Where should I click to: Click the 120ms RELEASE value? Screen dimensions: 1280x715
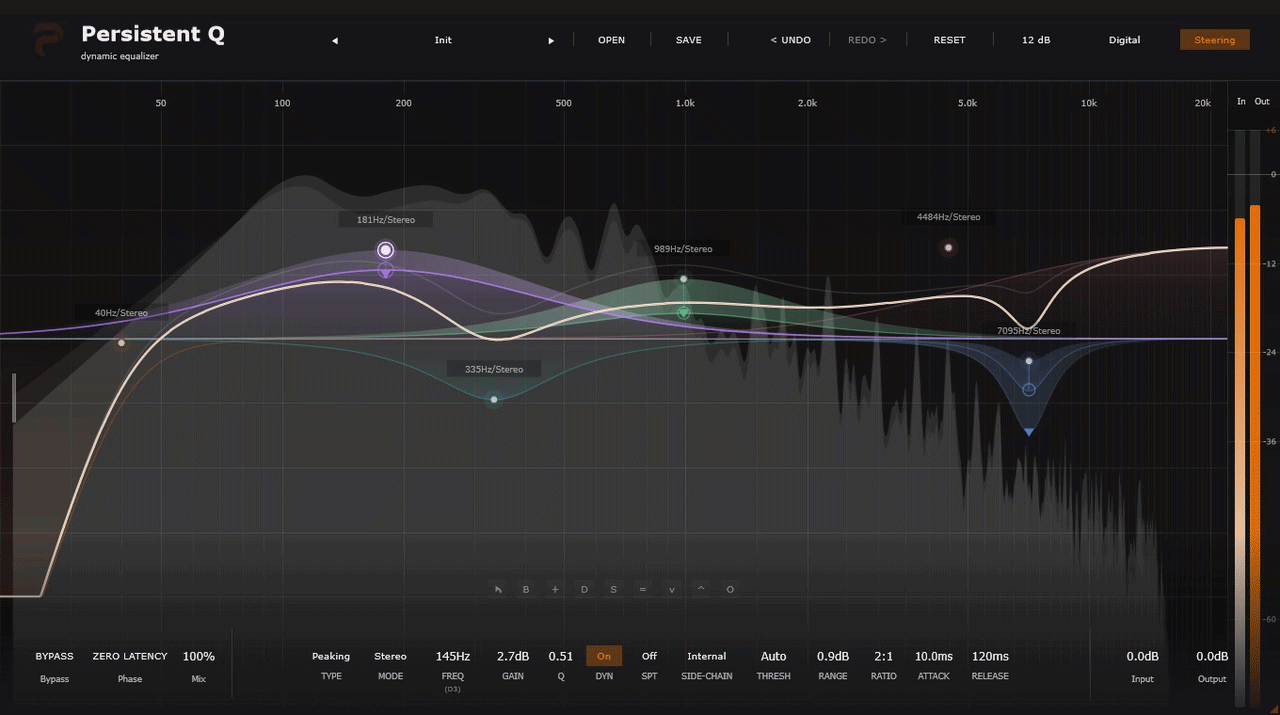(990, 656)
